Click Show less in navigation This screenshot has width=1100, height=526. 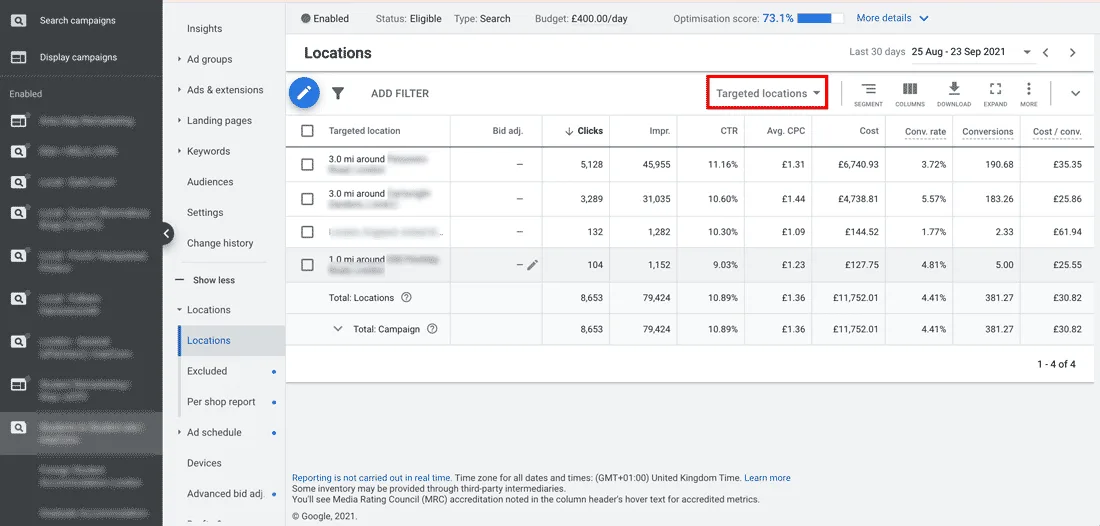click(x=214, y=280)
